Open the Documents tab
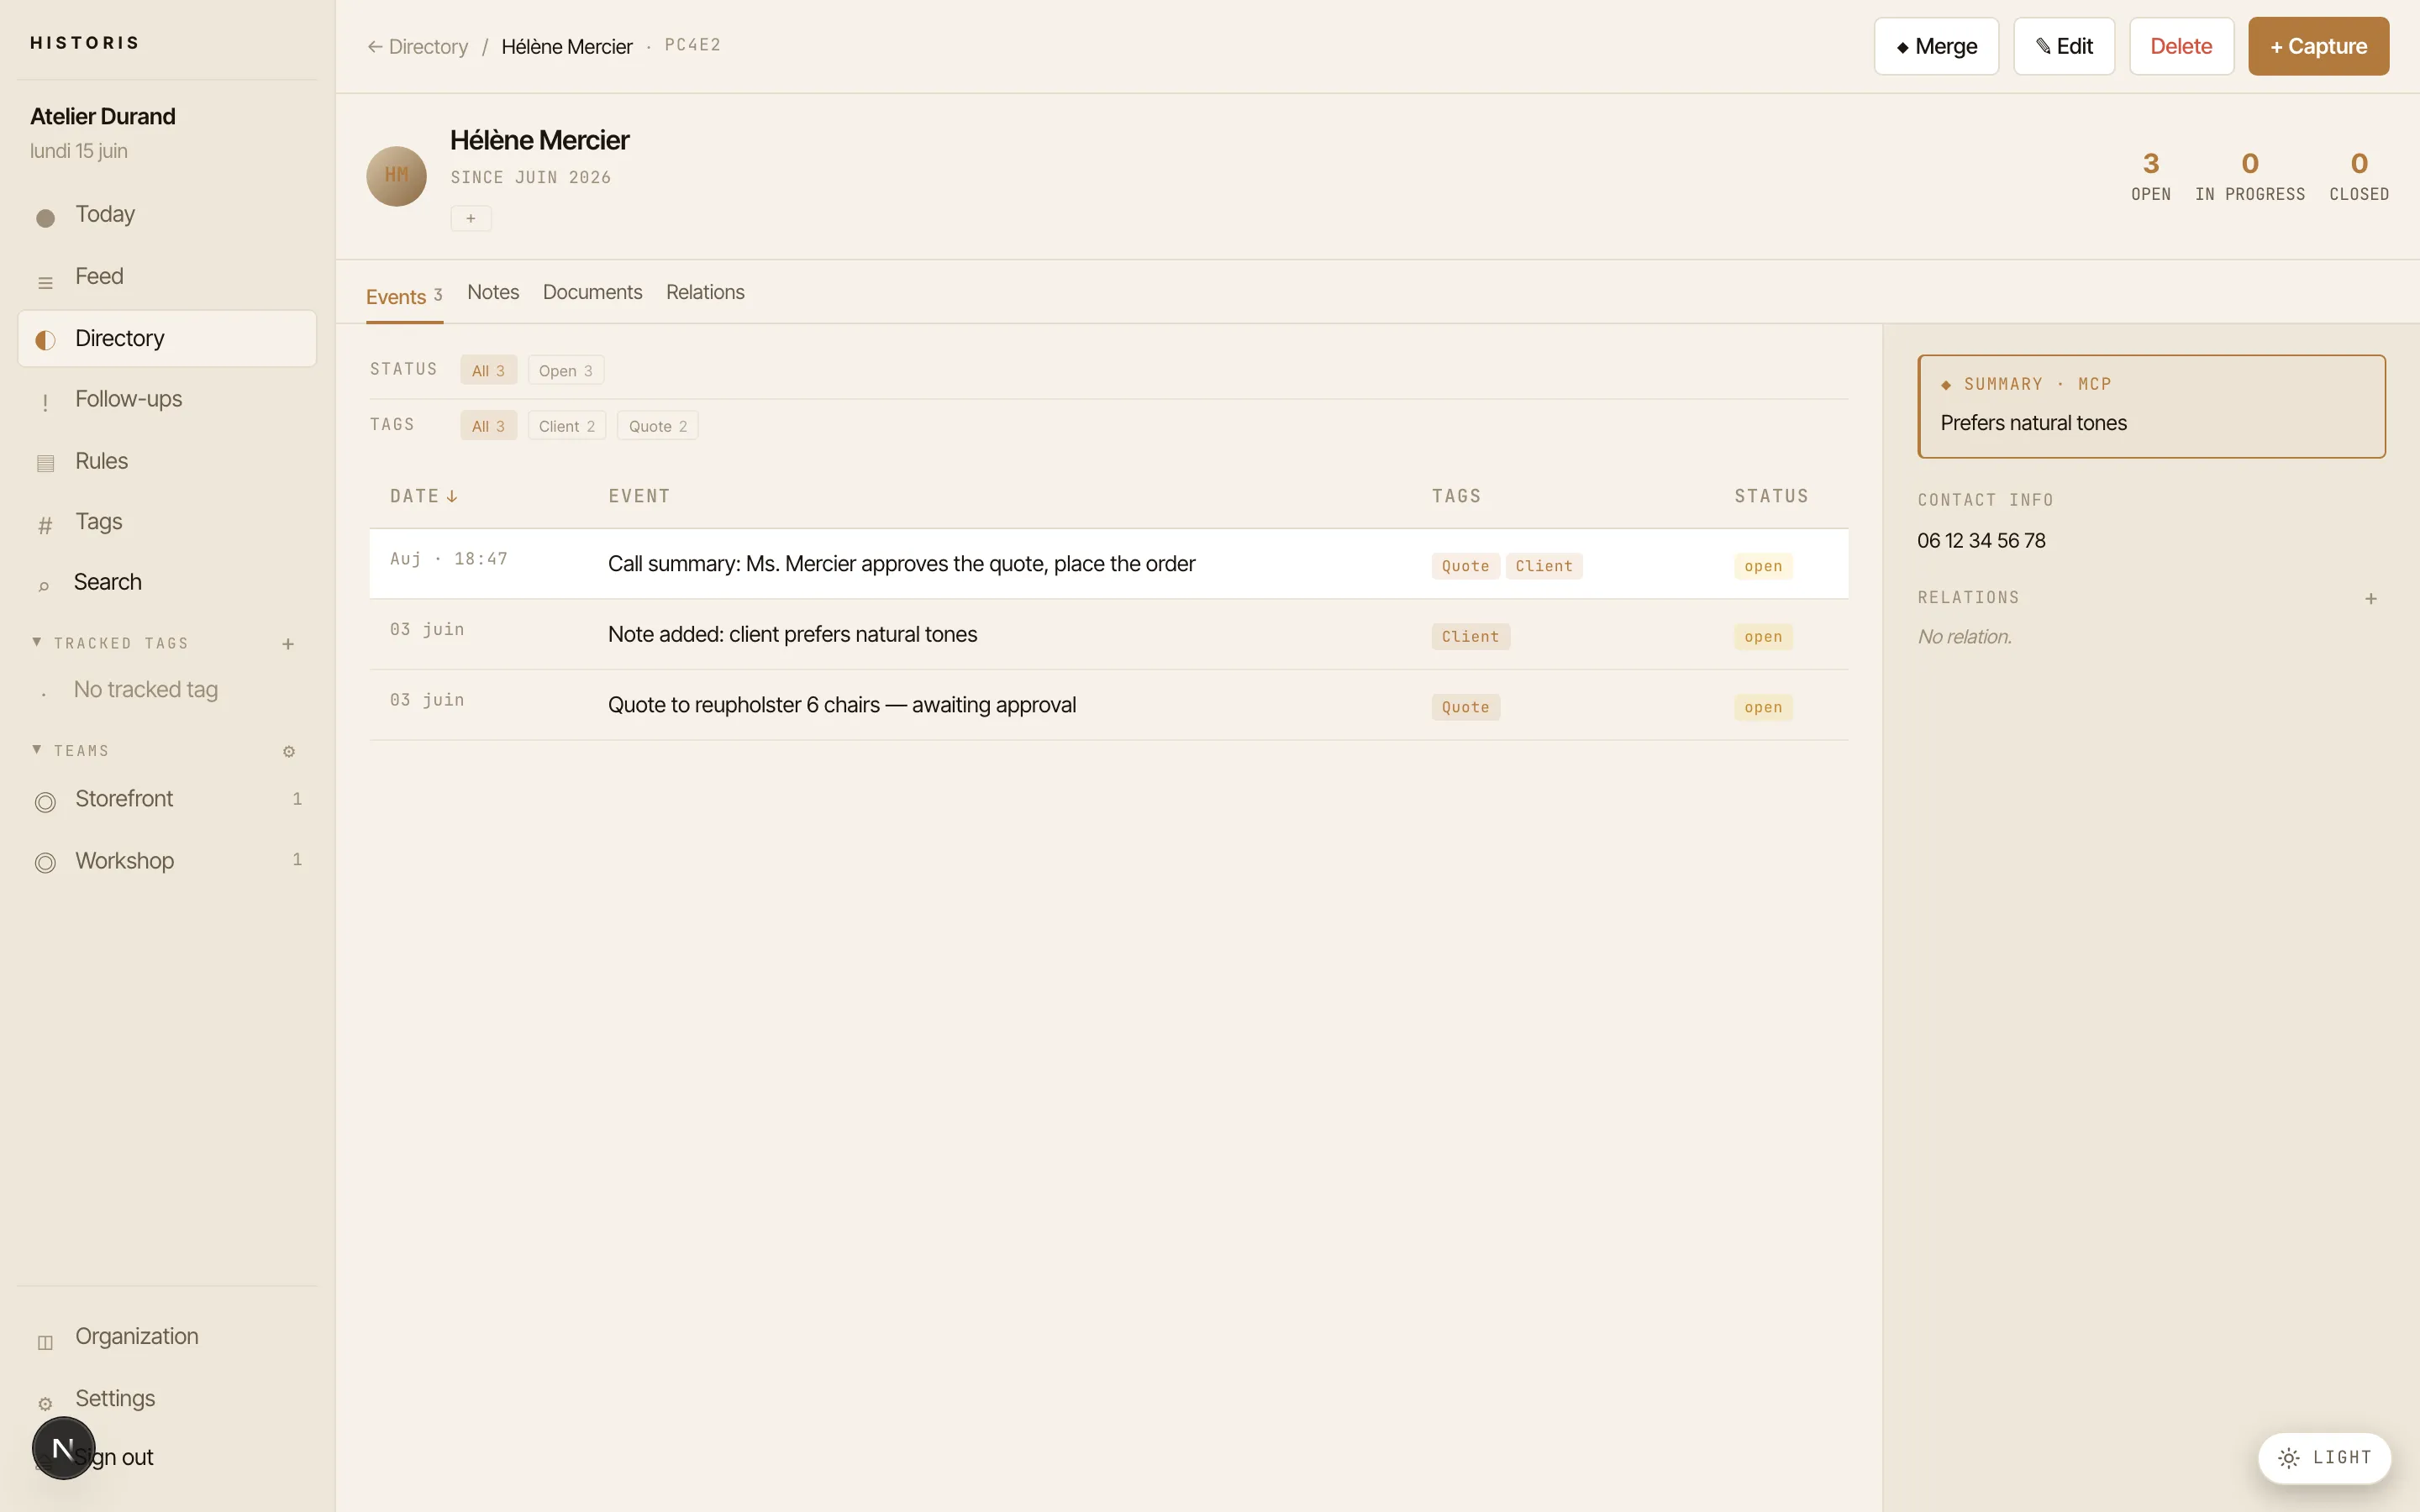This screenshot has height=1512, width=2420. [x=592, y=292]
